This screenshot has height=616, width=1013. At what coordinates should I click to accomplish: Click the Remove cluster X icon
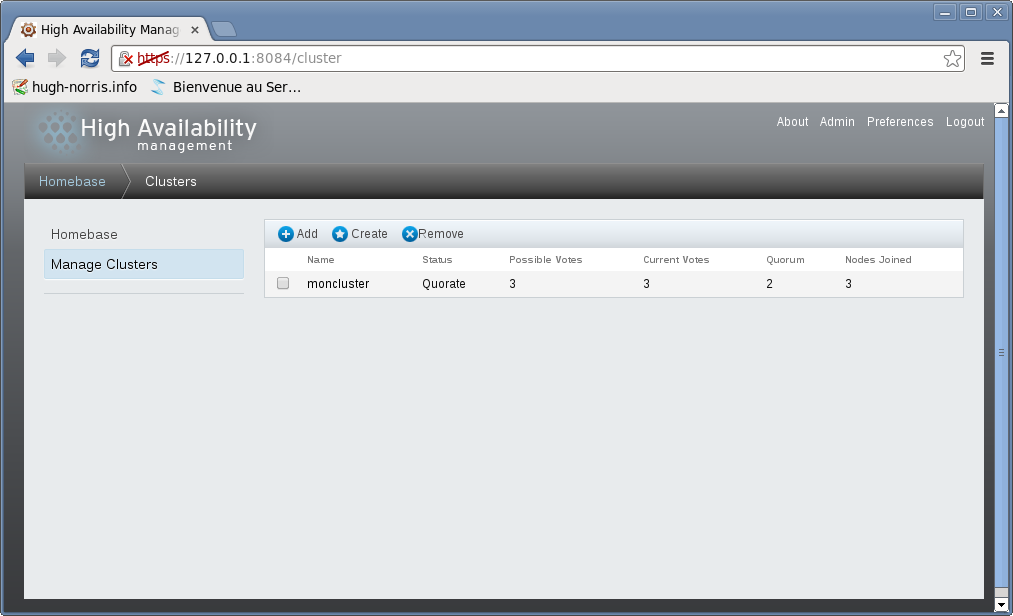click(410, 234)
